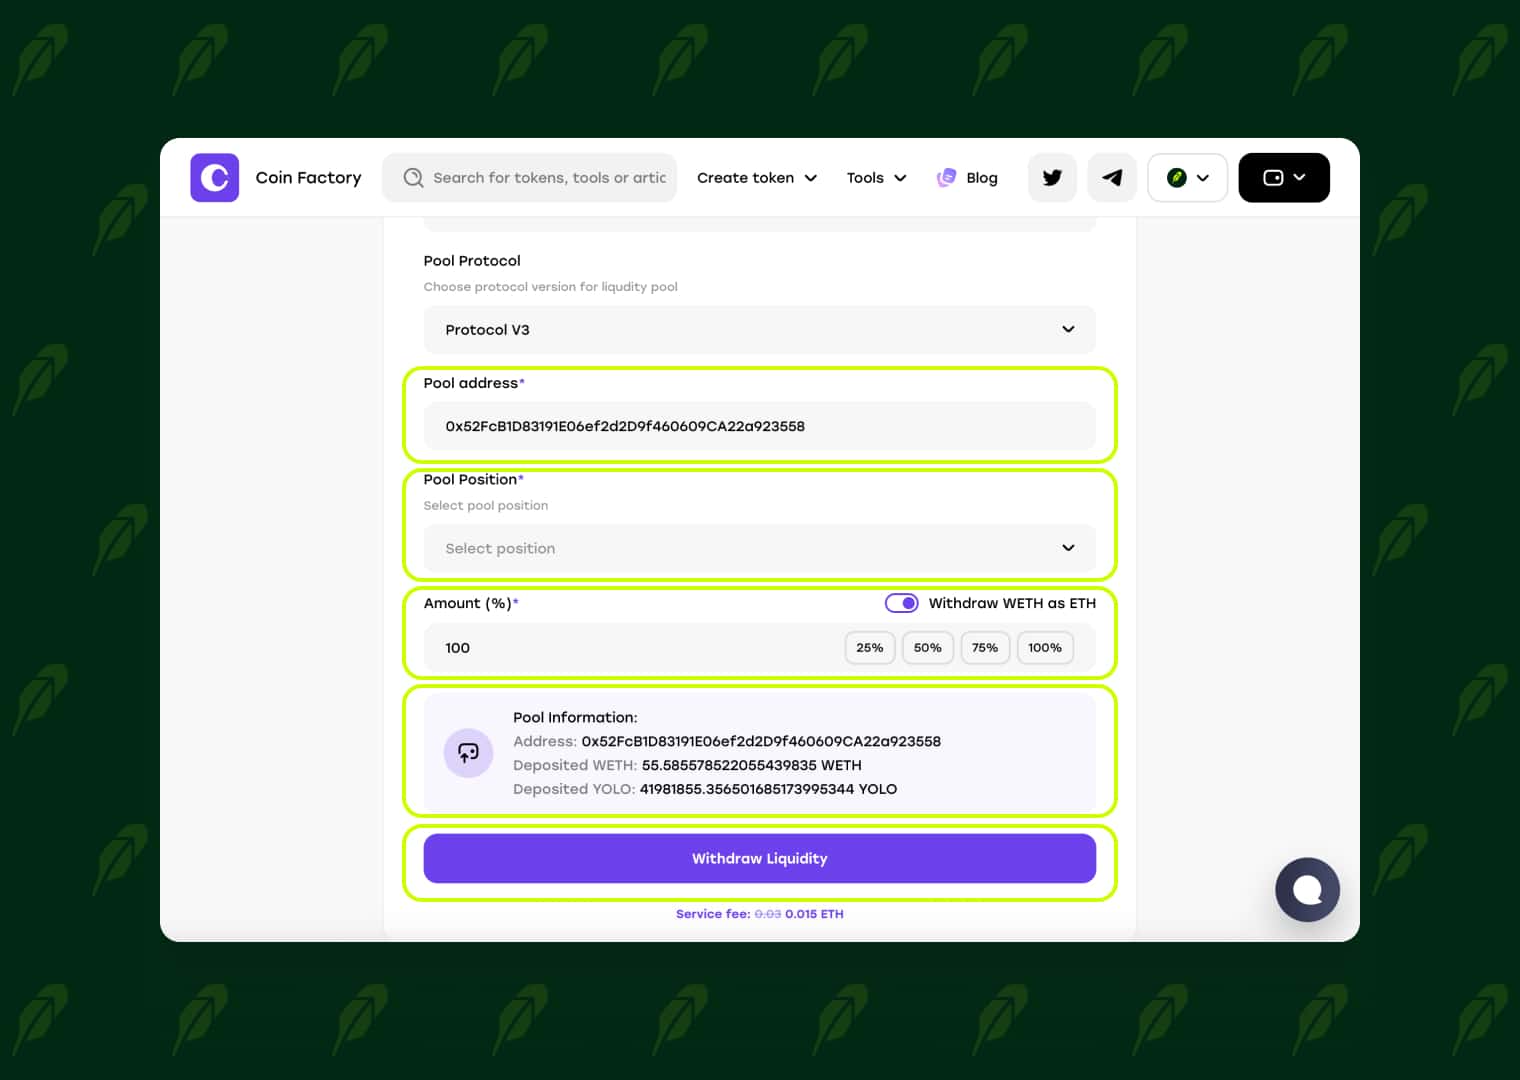
Task: Set amount to 100%
Action: [1045, 648]
